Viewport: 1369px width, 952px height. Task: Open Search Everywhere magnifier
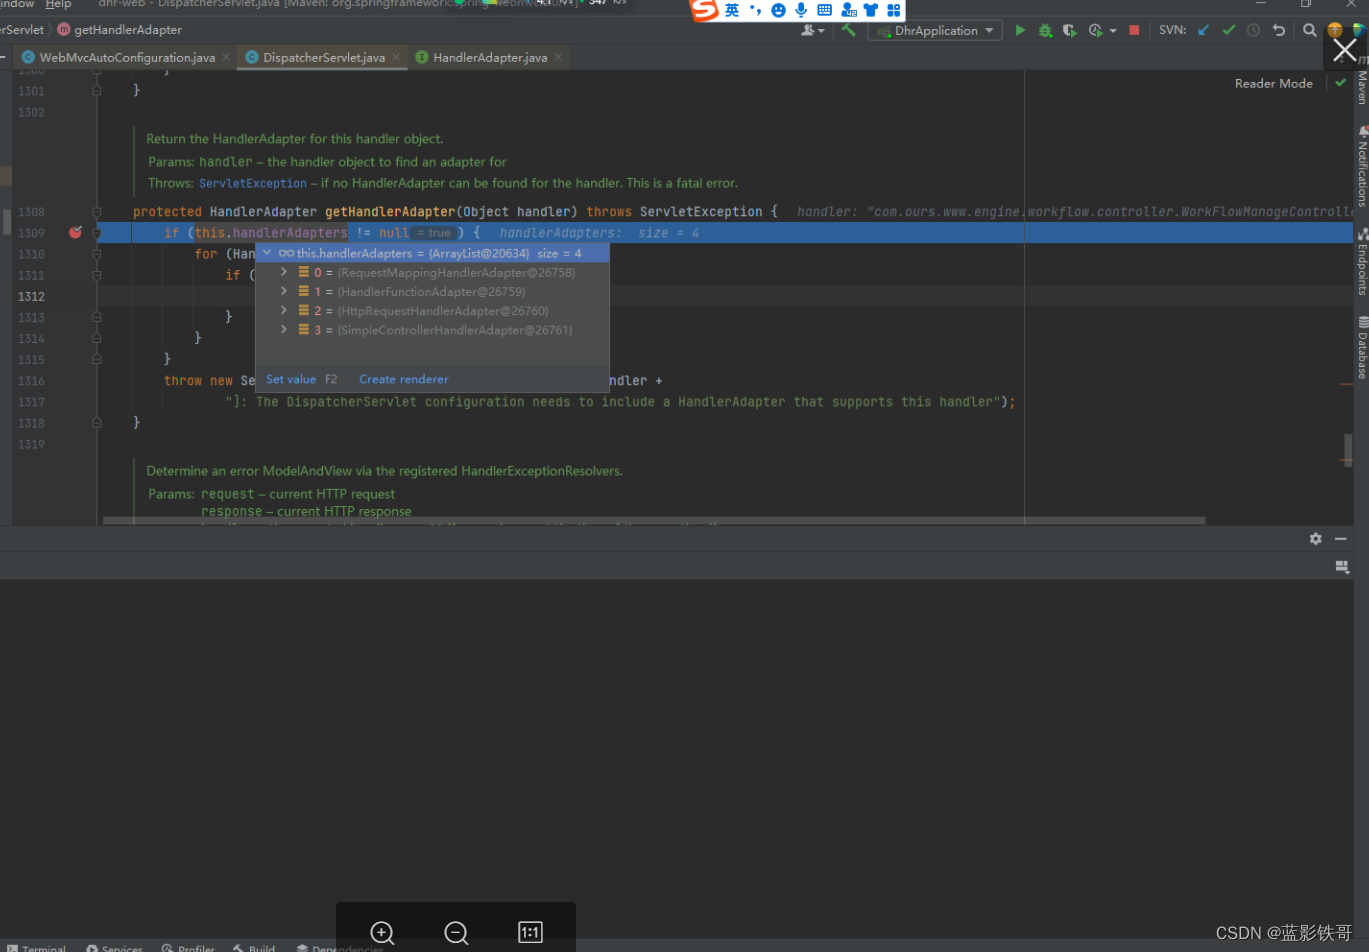[1310, 30]
